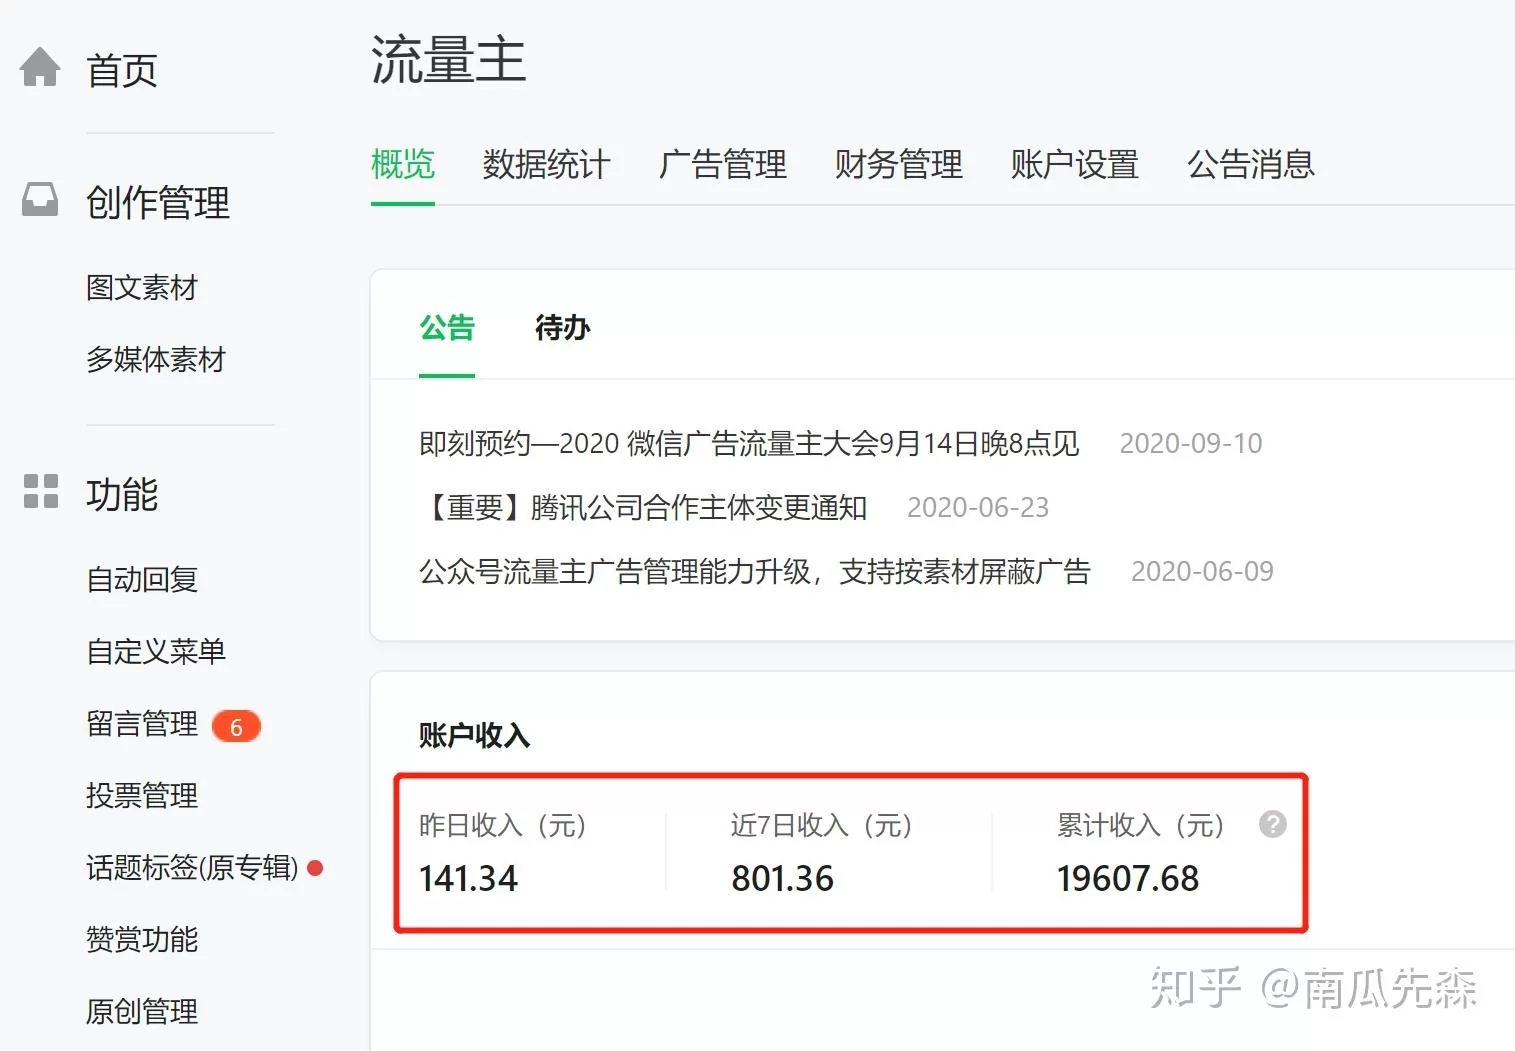The width and height of the screenshot is (1515, 1051).
Task: Click the inbox icon beside 创作管理
Action: (40, 200)
